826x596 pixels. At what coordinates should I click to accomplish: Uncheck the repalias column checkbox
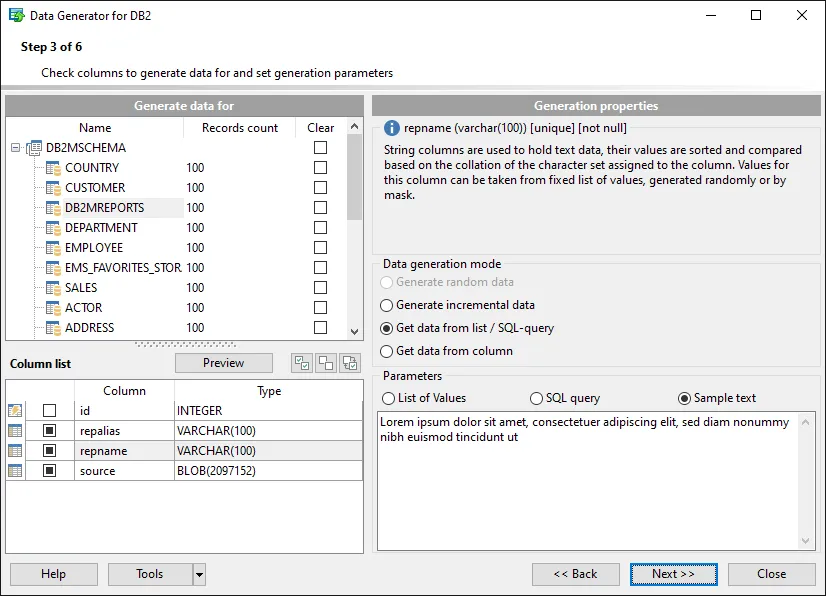coord(50,431)
